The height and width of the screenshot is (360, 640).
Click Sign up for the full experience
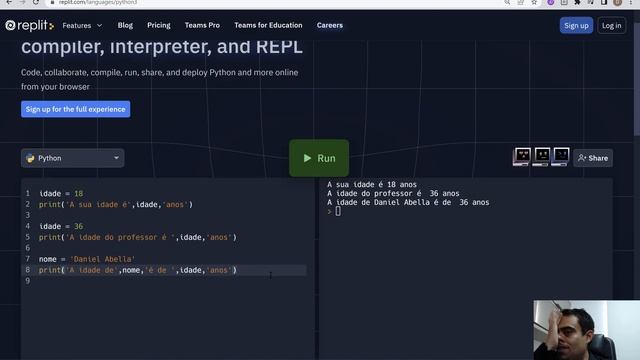76,109
